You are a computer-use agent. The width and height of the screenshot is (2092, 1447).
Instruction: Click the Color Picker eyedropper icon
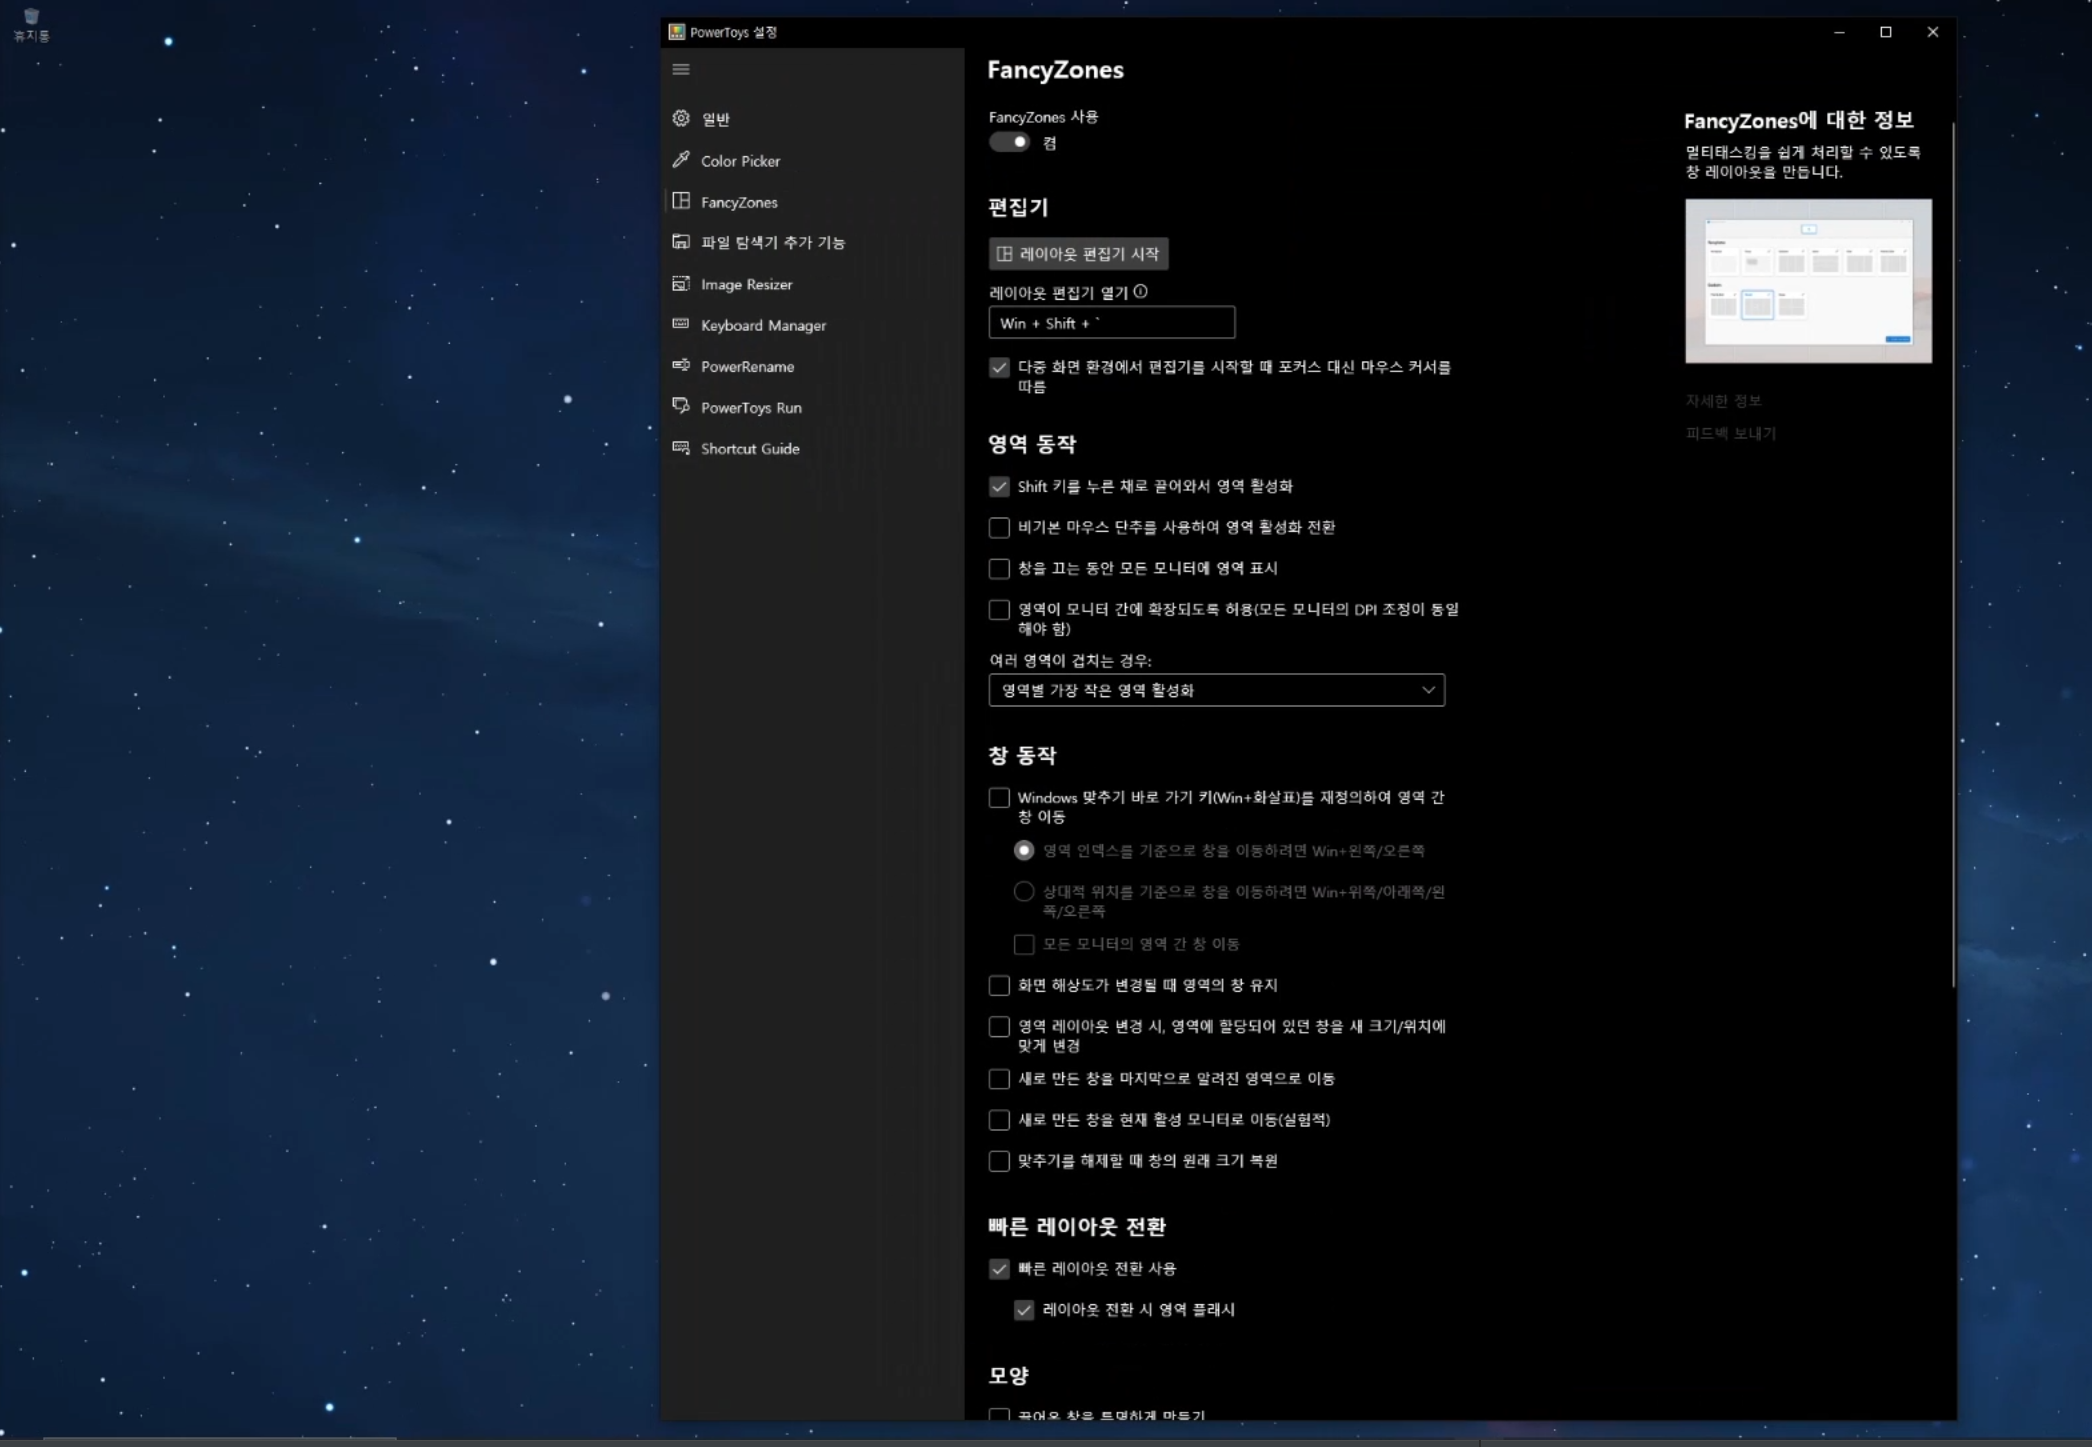[x=681, y=159]
